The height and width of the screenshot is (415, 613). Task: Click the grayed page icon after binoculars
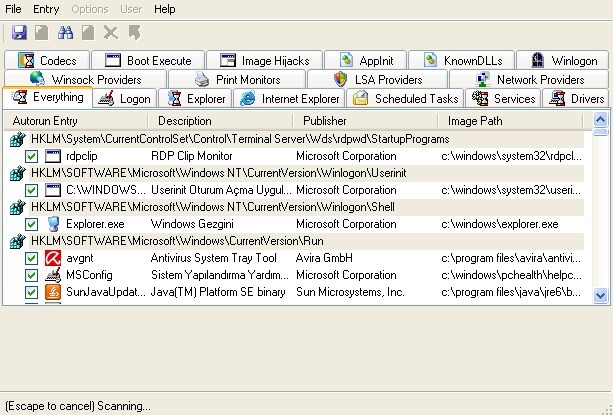[x=88, y=32]
